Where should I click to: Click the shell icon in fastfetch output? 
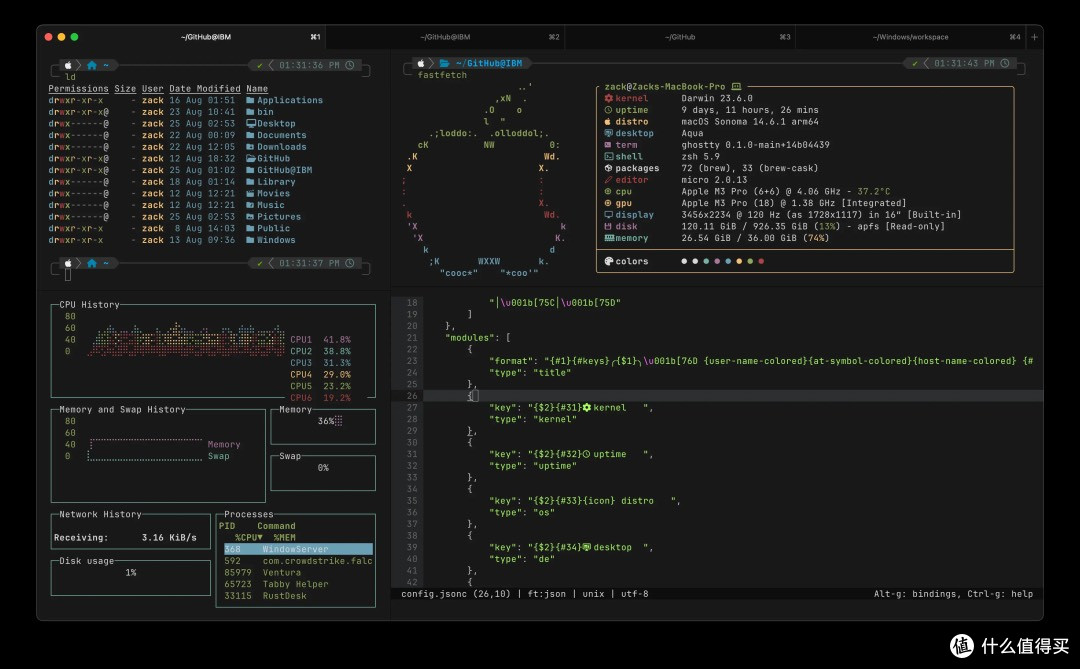point(608,157)
